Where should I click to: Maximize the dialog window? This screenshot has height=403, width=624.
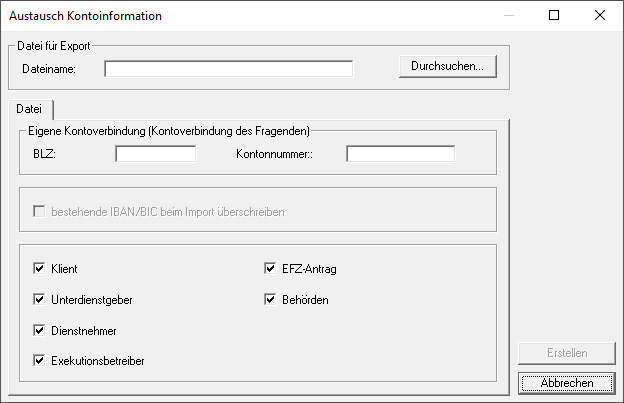coord(554,15)
